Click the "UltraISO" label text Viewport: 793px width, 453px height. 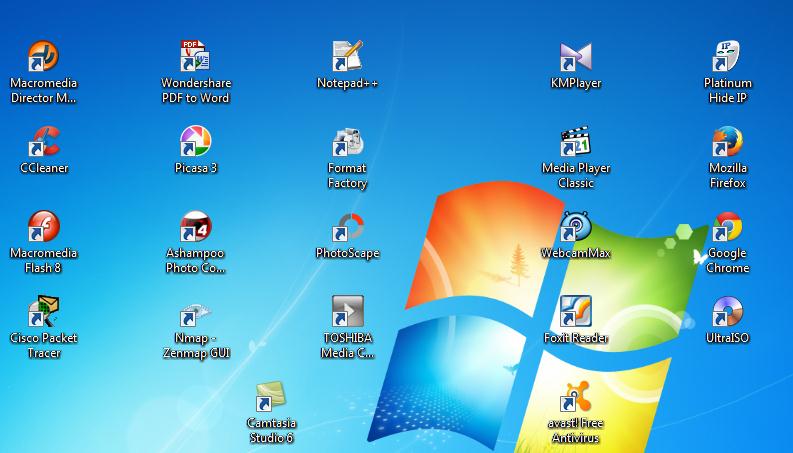[x=727, y=338]
